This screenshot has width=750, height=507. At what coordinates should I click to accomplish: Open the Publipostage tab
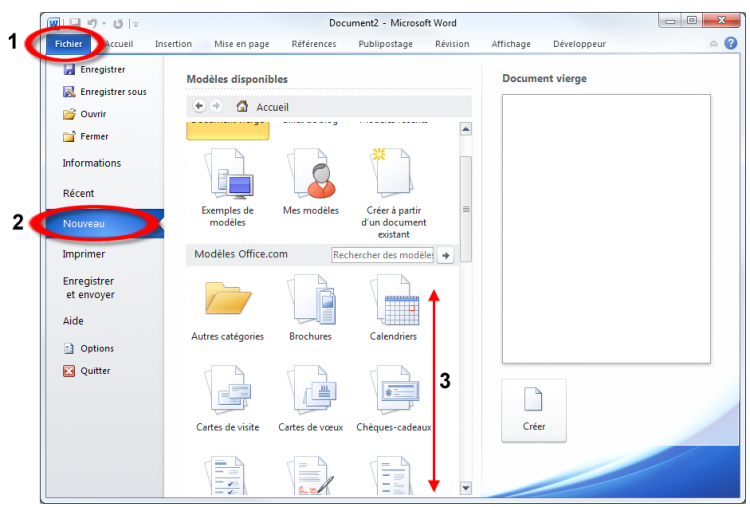(x=386, y=44)
